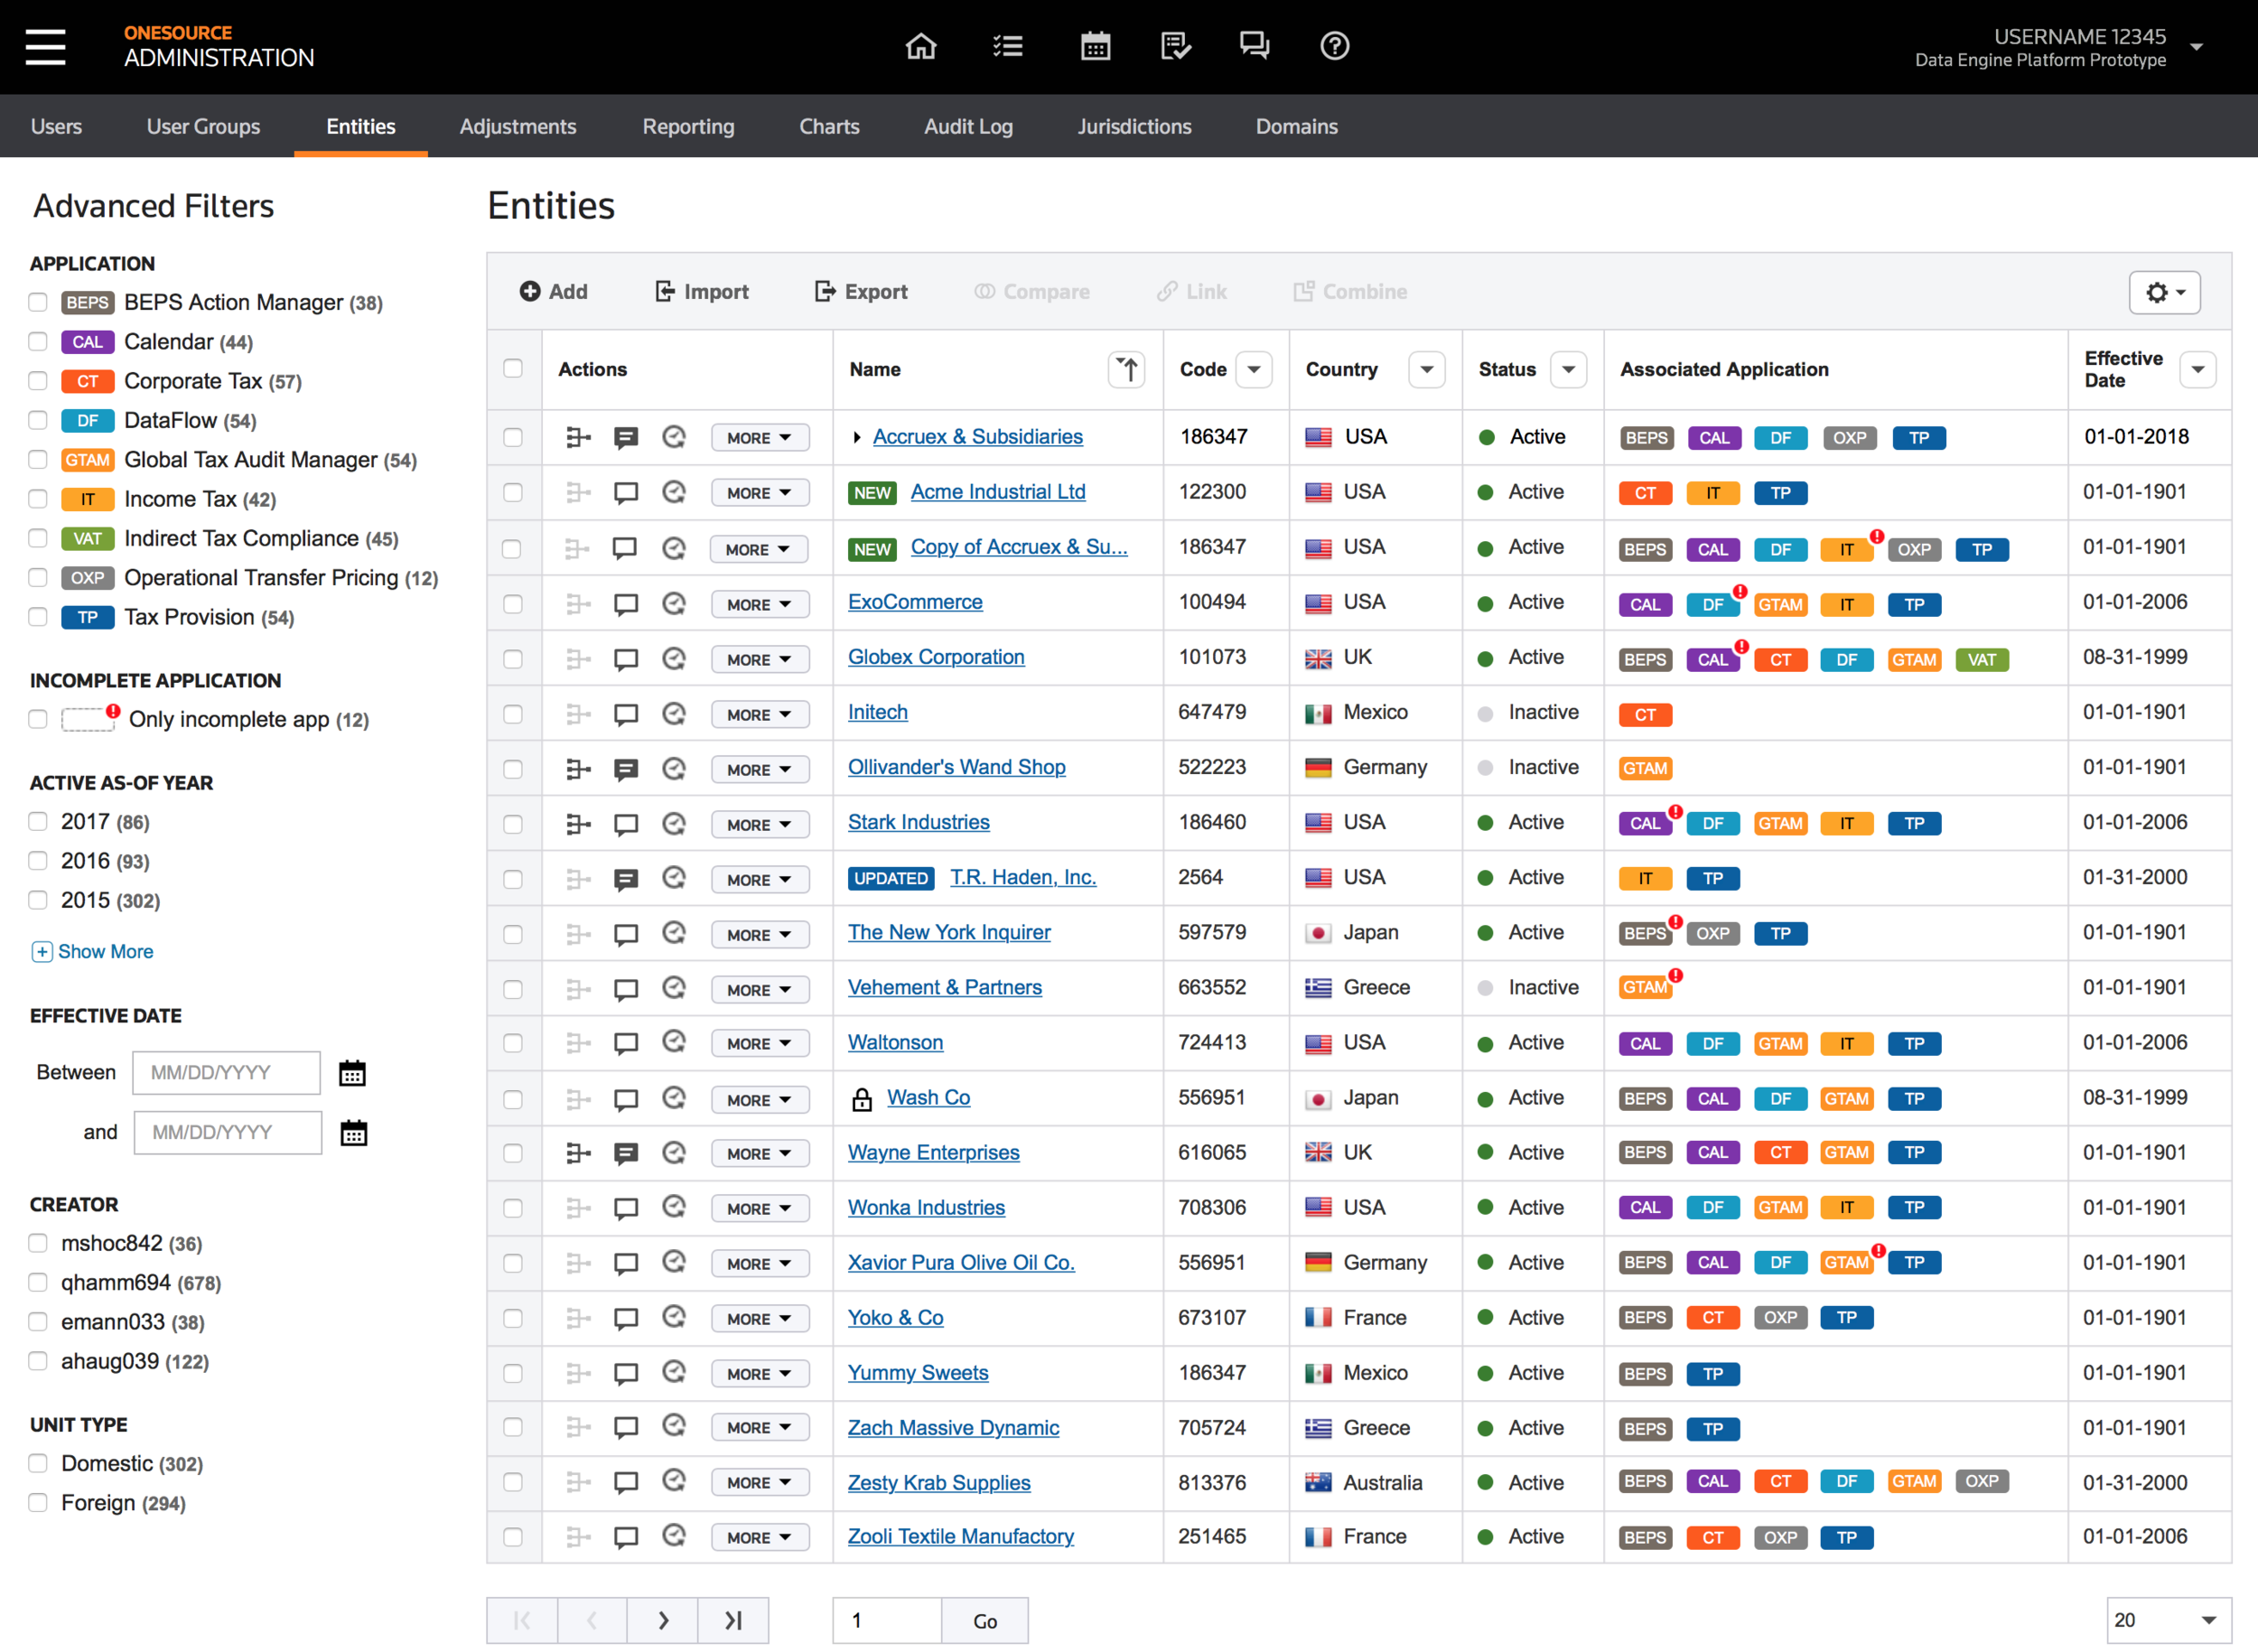The width and height of the screenshot is (2258, 1652).
Task: Enable Domestic unit type checkbox
Action: coord(38,1463)
